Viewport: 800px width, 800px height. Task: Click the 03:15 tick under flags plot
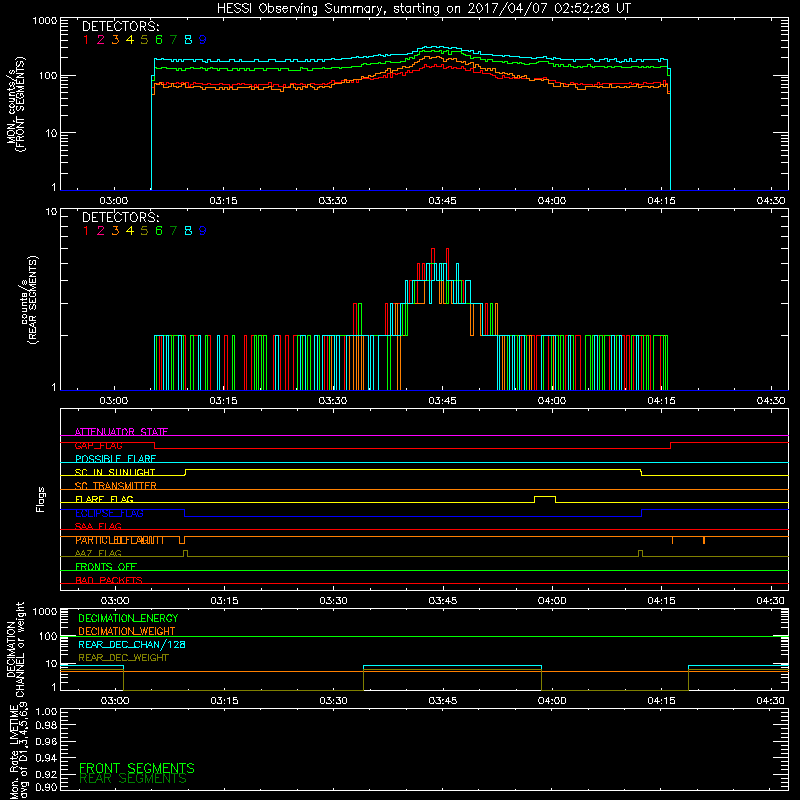224,601
